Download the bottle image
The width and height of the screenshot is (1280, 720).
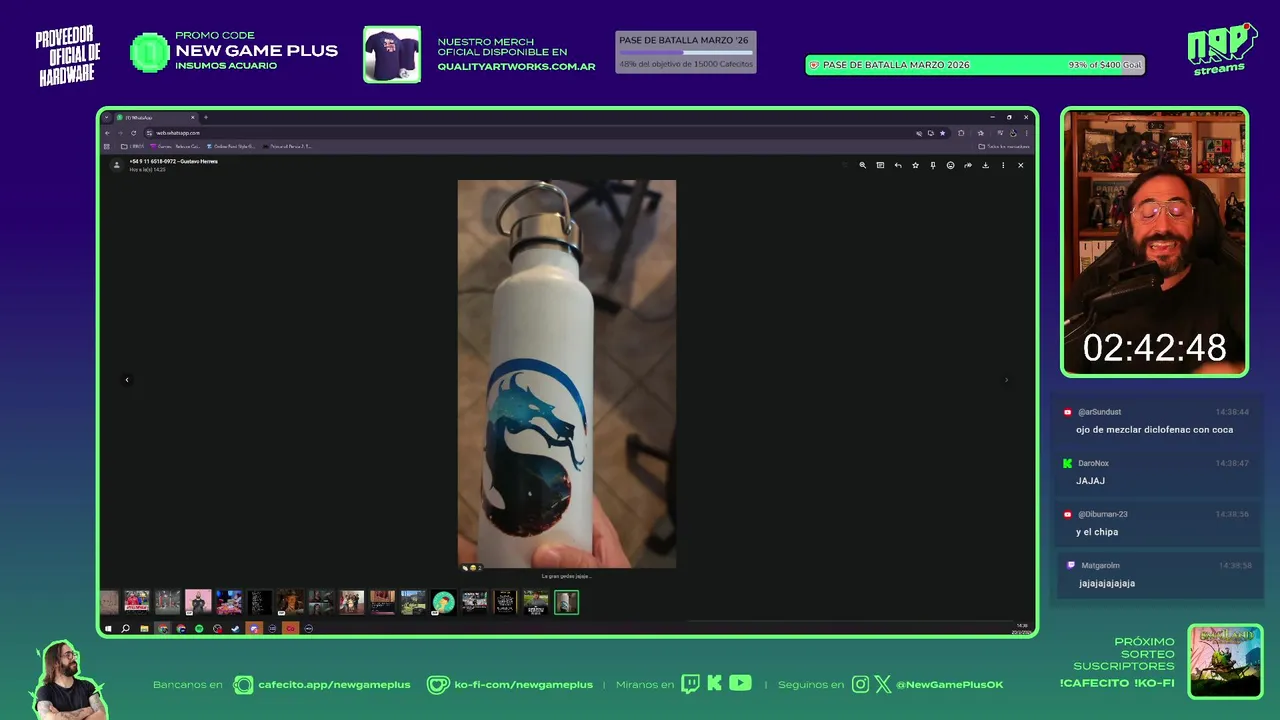click(x=985, y=165)
